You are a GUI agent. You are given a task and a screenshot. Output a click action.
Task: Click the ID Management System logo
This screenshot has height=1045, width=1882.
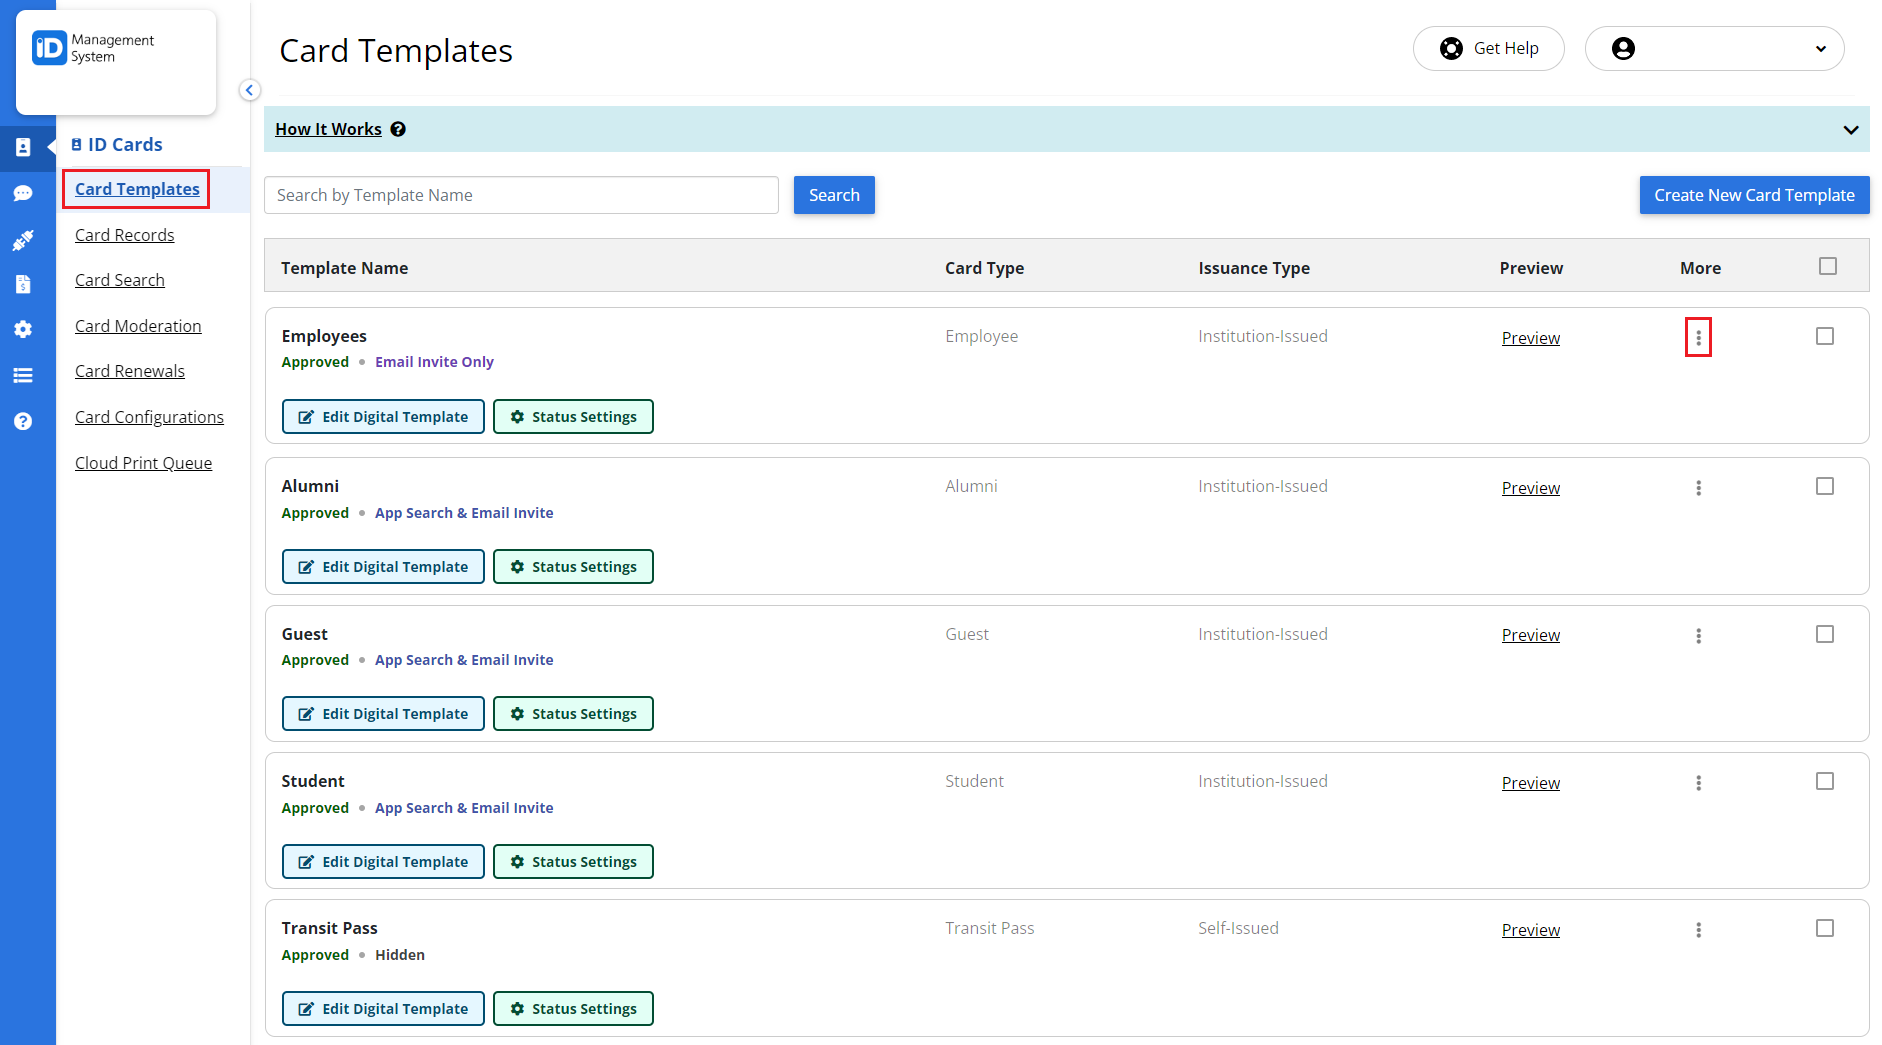coord(93,48)
